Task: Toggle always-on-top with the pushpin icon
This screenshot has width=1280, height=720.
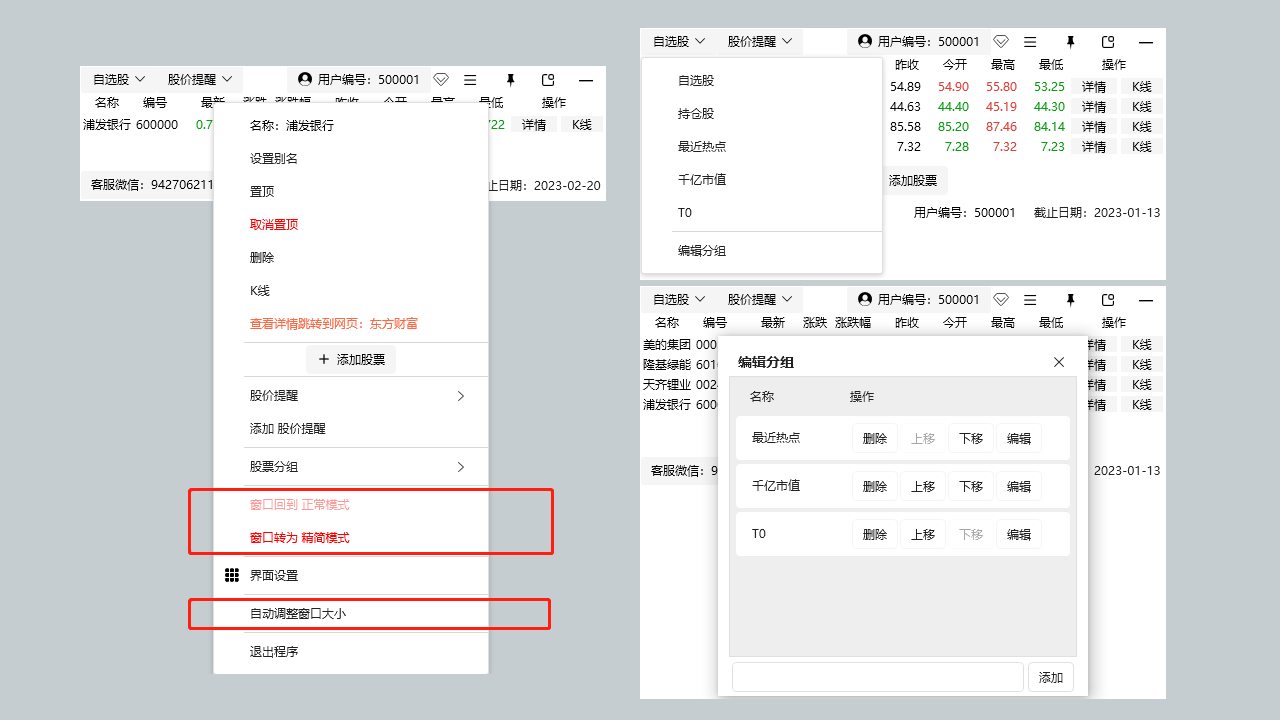Action: coord(510,79)
